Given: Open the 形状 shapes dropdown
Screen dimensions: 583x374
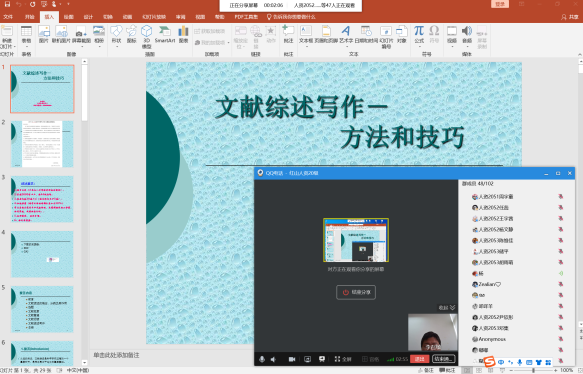Looking at the screenshot, I should (116, 36).
